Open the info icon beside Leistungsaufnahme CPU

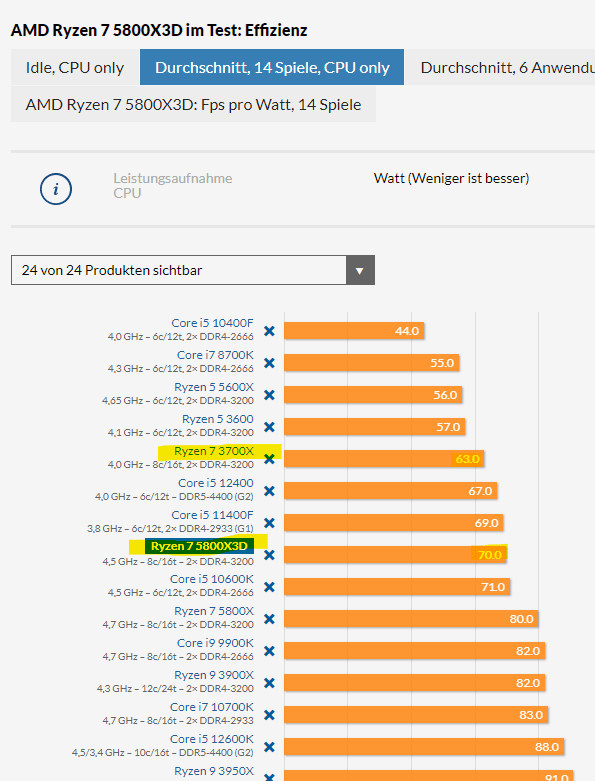[x=56, y=189]
